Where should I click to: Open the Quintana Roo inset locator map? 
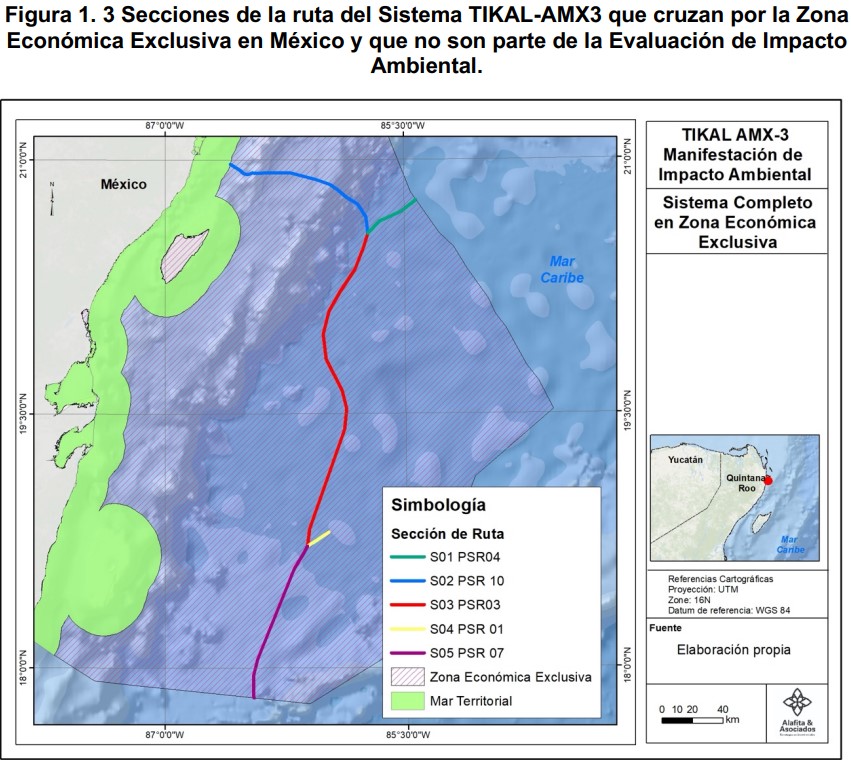pos(735,497)
